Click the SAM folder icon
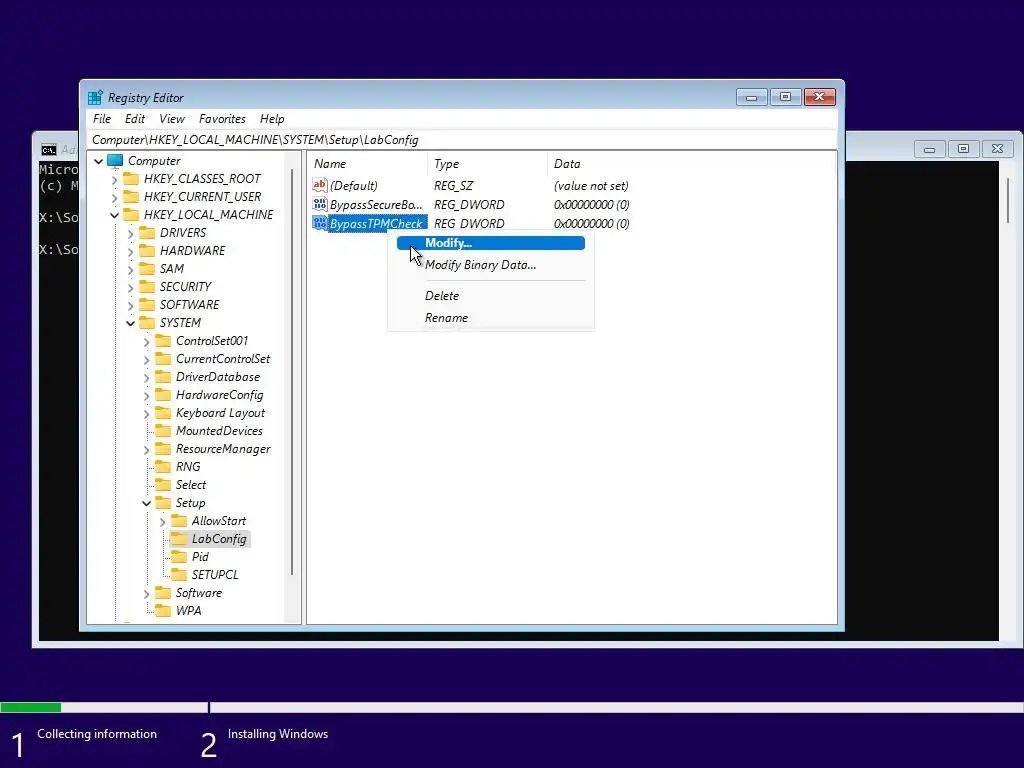The width and height of the screenshot is (1024, 768). [148, 269]
